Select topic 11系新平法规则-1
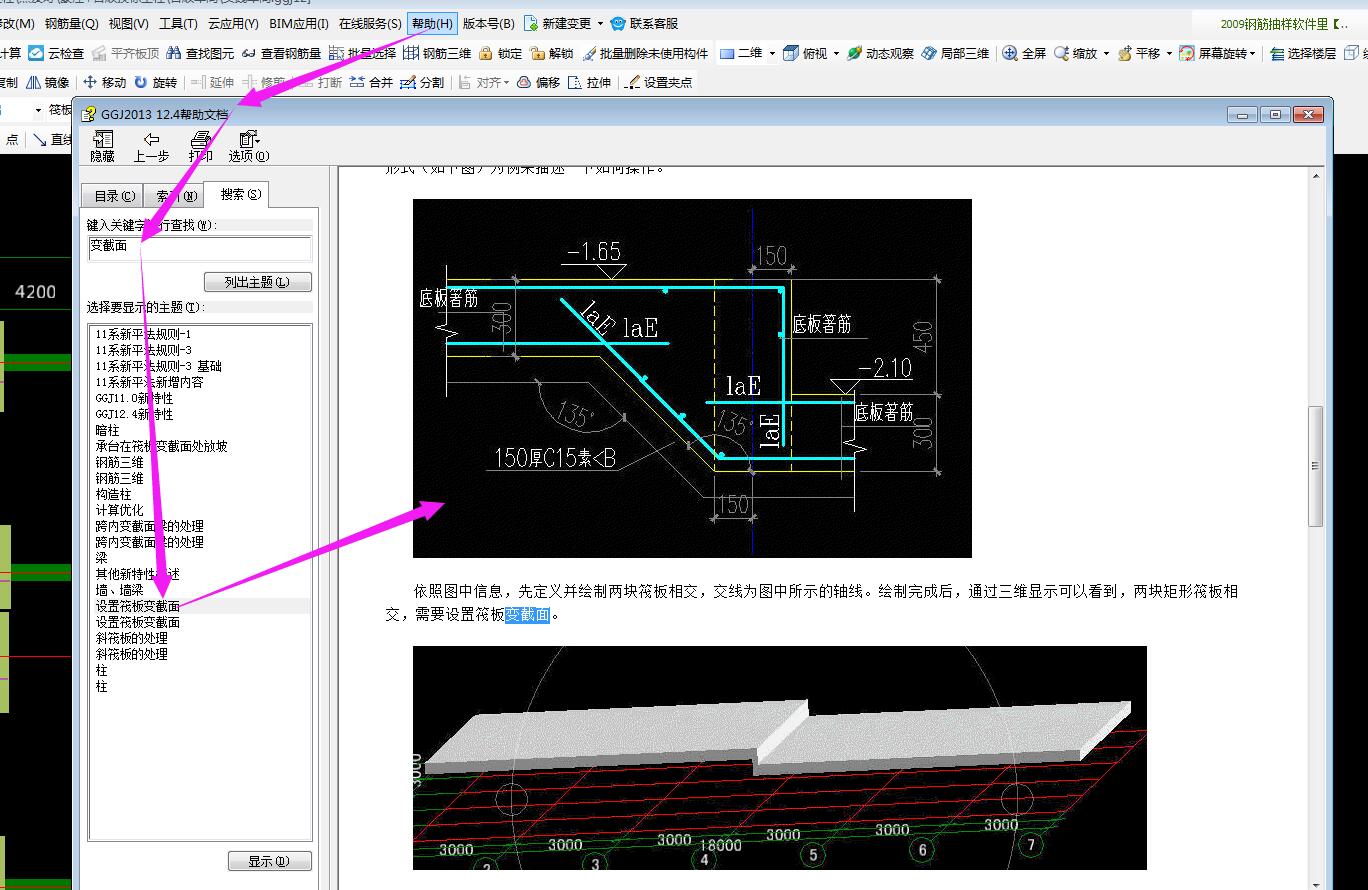The width and height of the screenshot is (1368, 890). coord(143,334)
